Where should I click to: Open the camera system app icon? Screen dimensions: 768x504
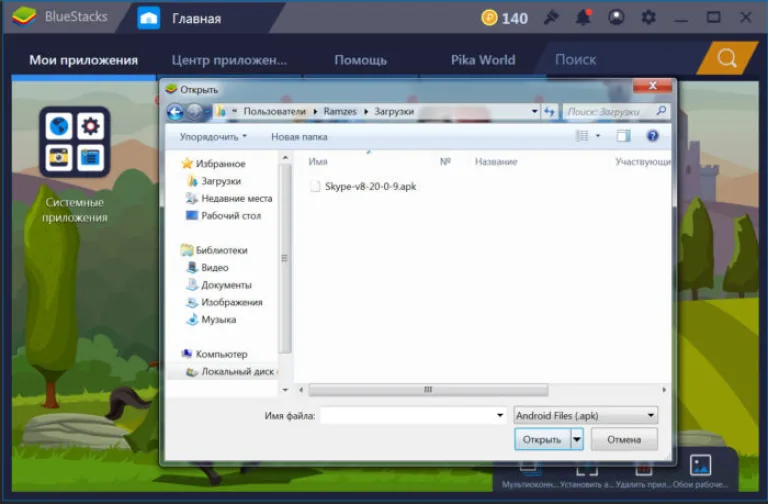click(59, 157)
